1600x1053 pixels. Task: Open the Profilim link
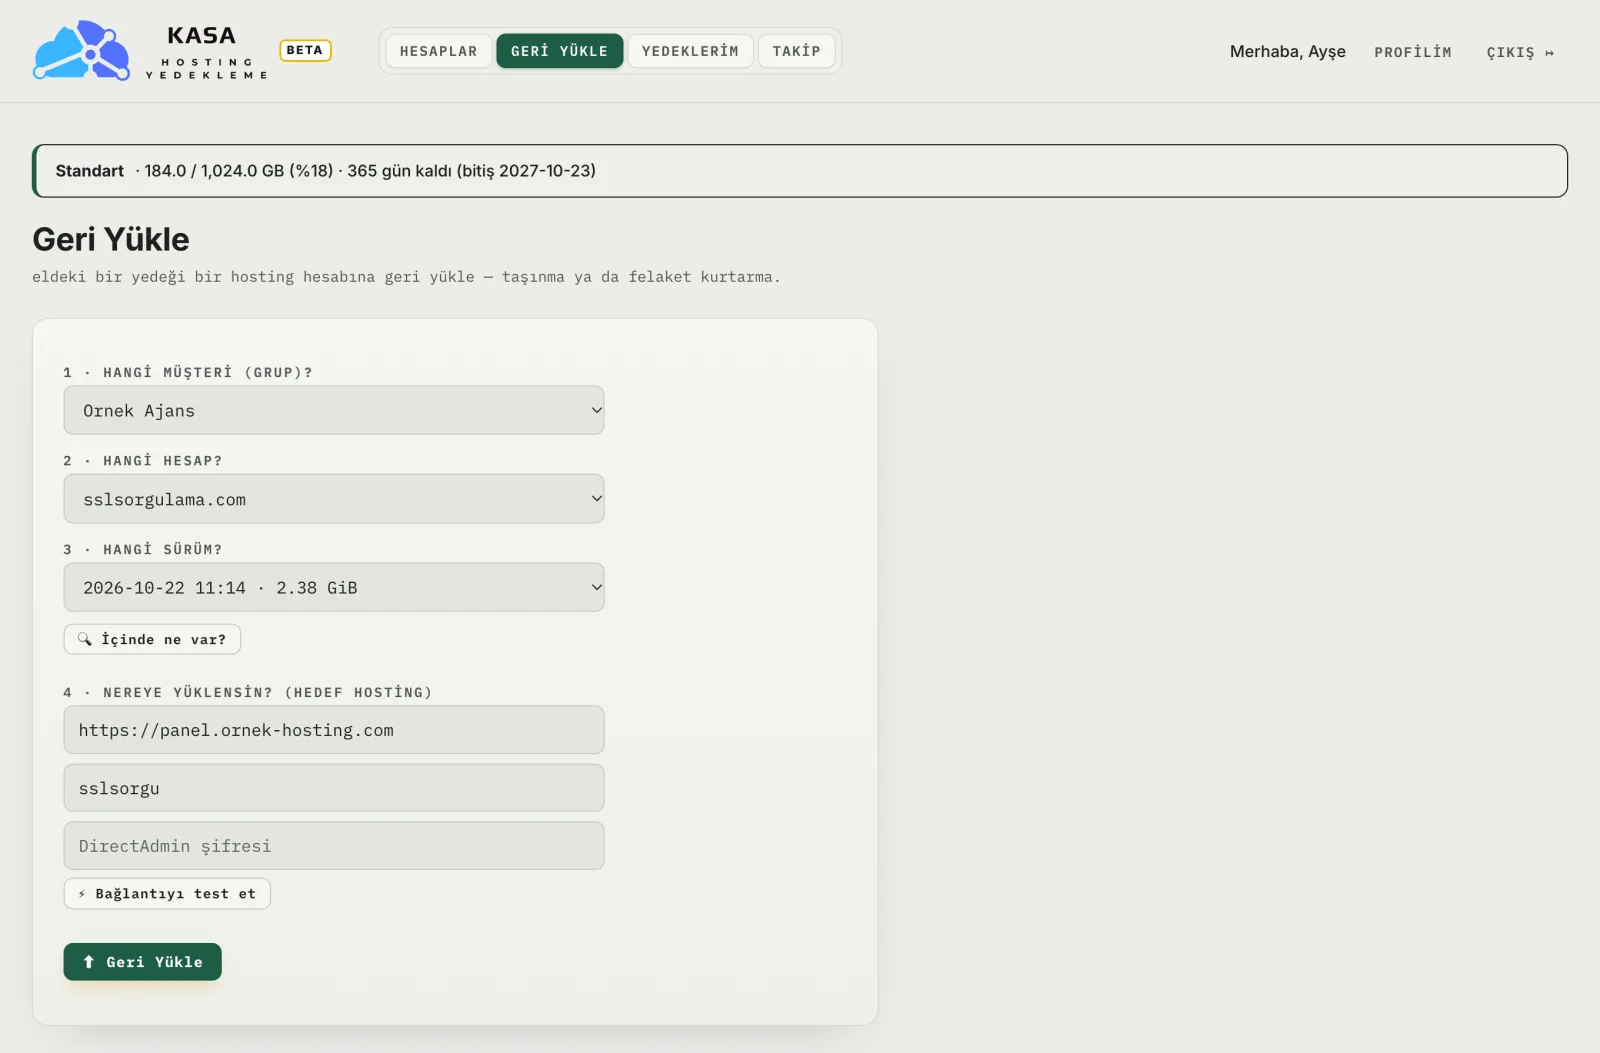[x=1412, y=52]
